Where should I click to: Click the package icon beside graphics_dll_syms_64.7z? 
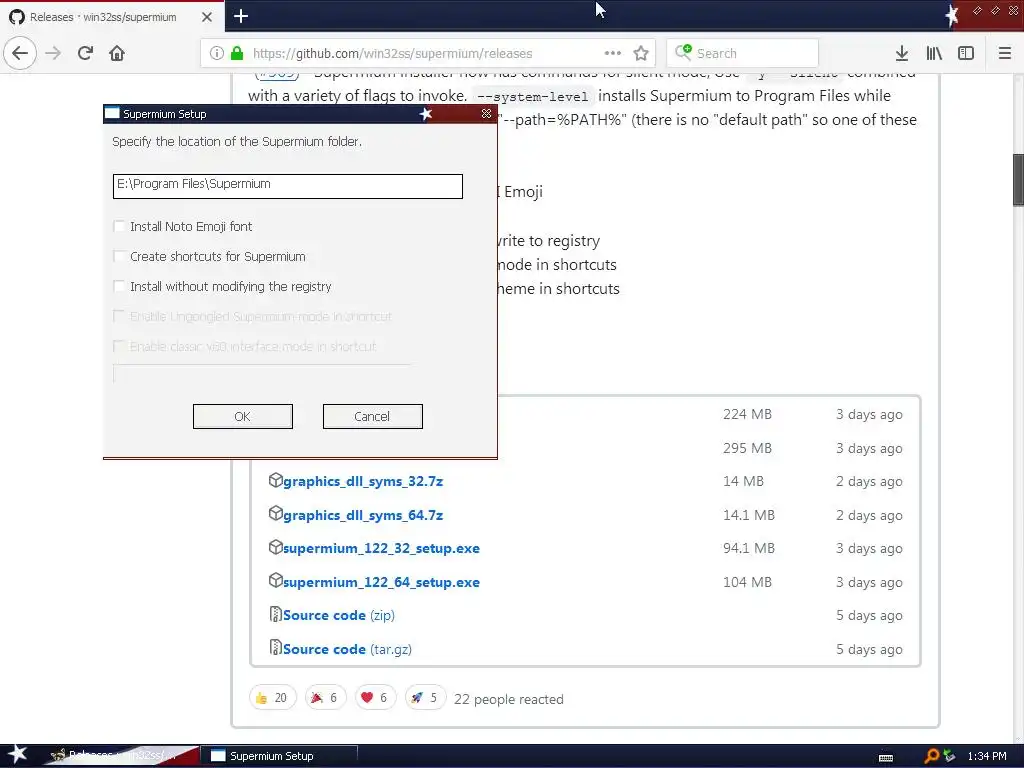pyautogui.click(x=276, y=514)
